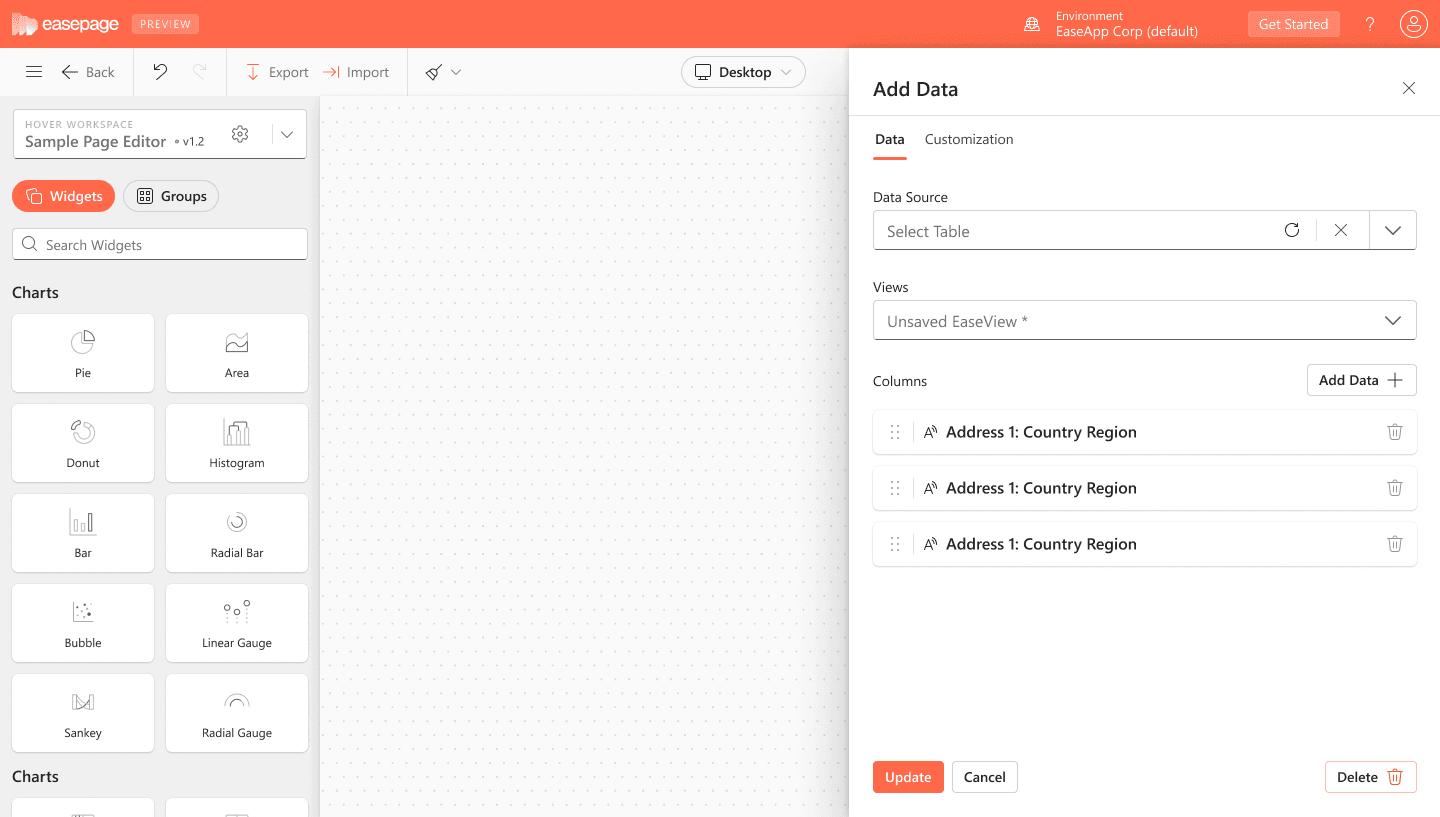Select the Linear Gauge widget

pyautogui.click(x=237, y=623)
